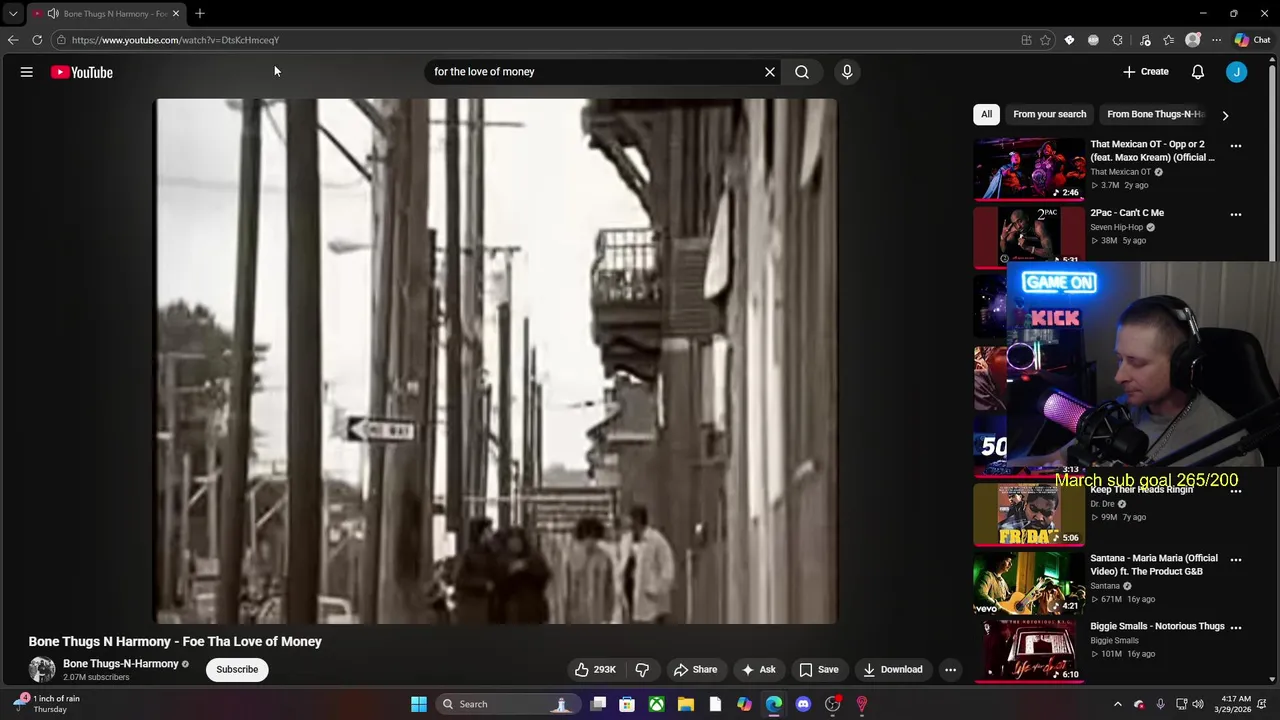
Task: Open the media control music icon
Action: [1145, 40]
